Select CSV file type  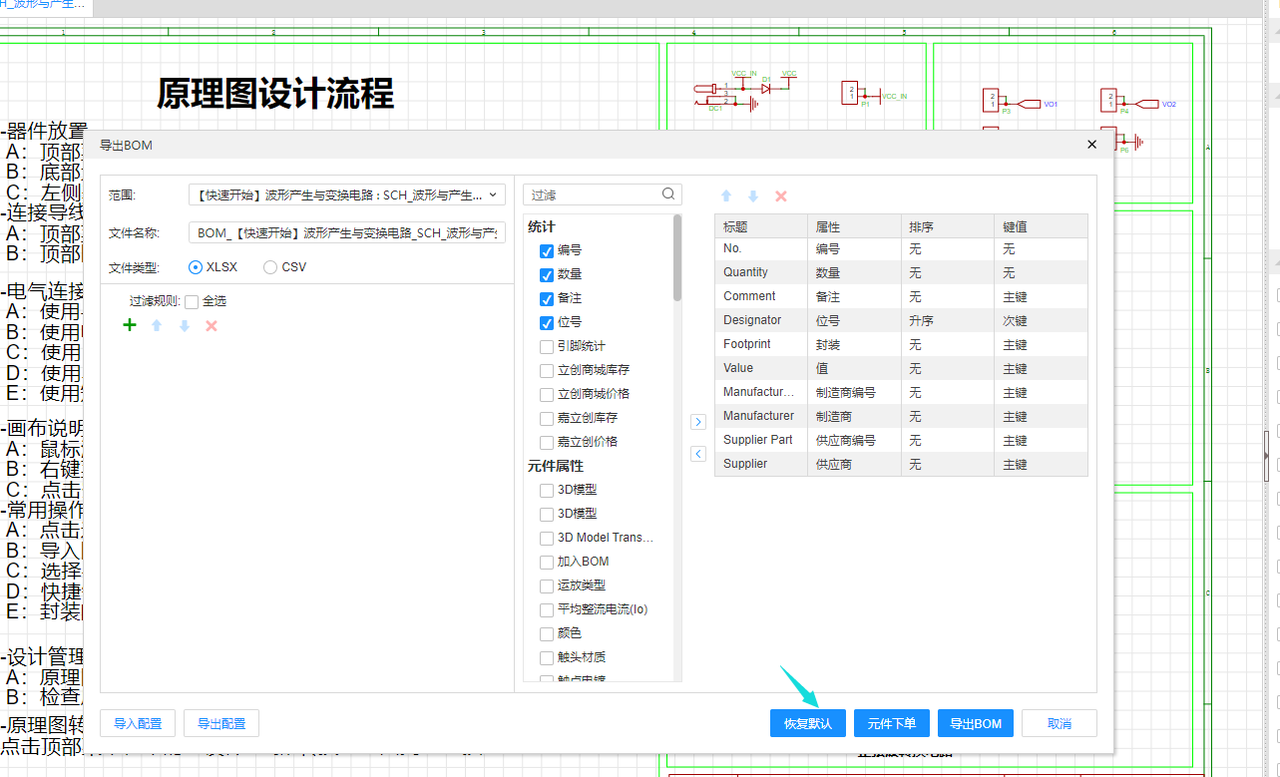(x=270, y=267)
